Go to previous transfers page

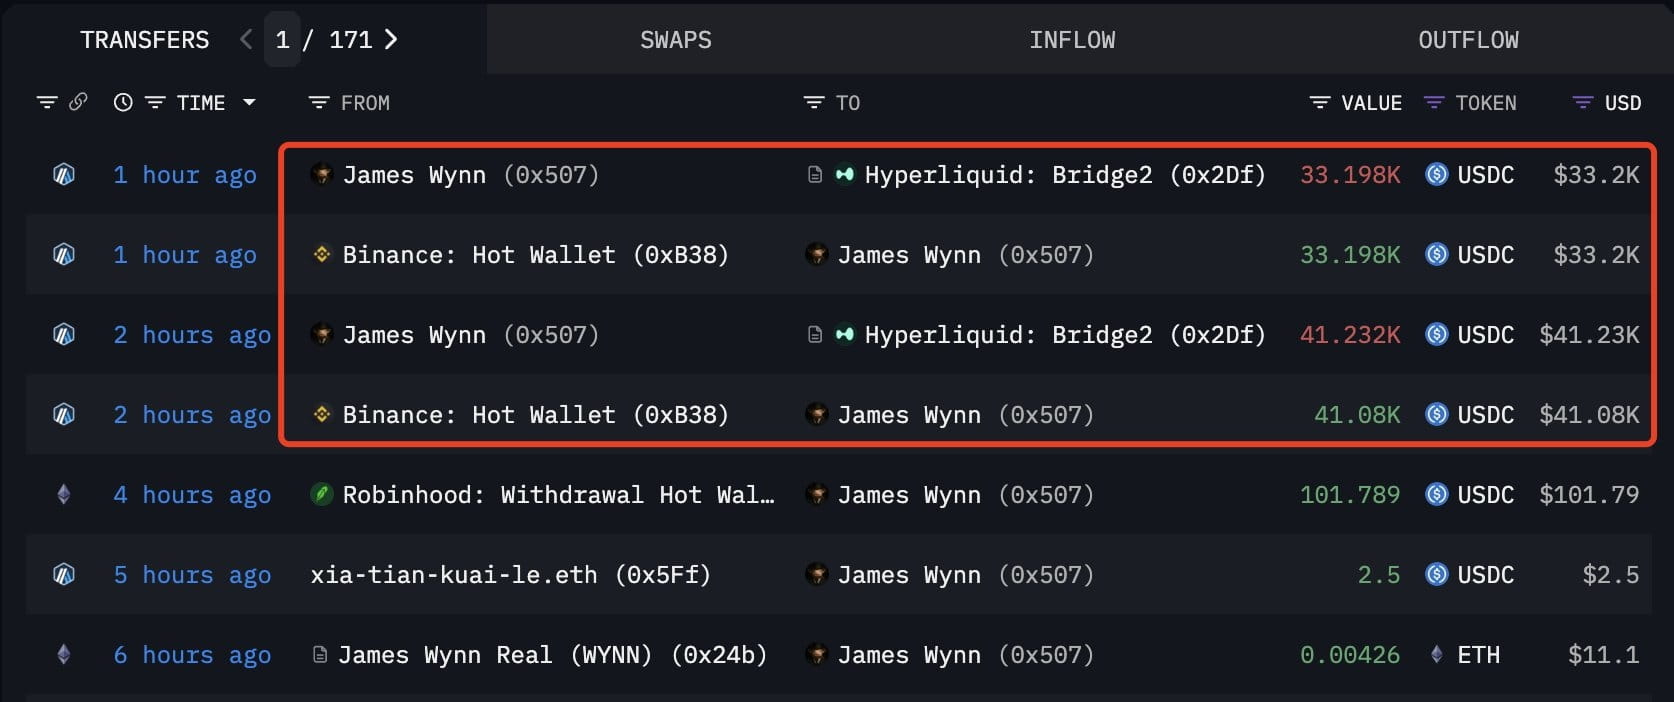coord(246,40)
